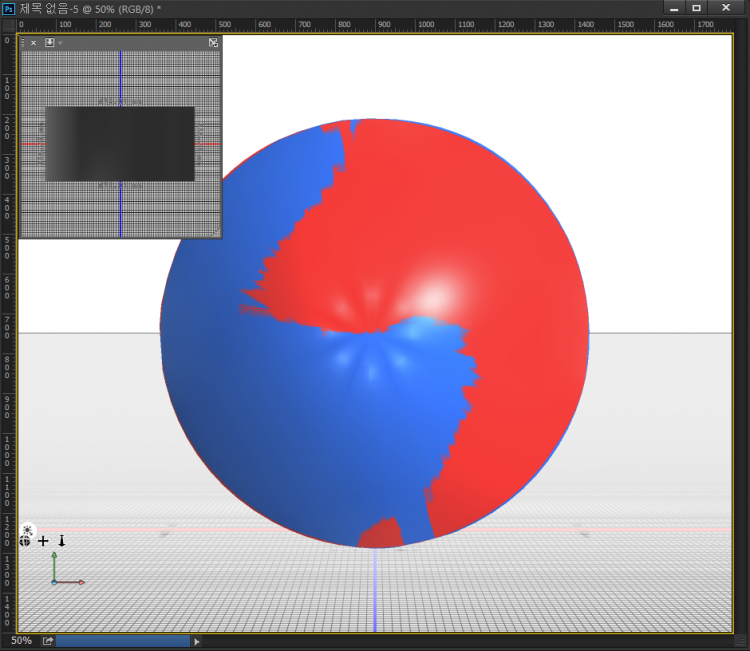
Task: Swap main and secondary 3D views
Action: pos(213,43)
